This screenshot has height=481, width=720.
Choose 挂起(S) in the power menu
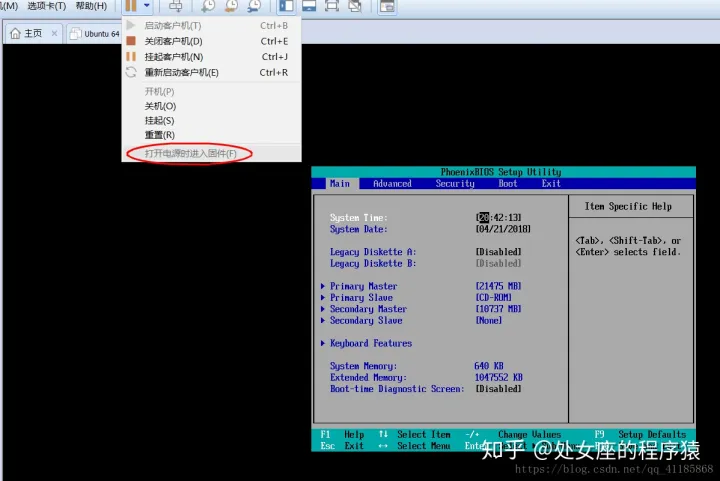[x=211, y=121]
